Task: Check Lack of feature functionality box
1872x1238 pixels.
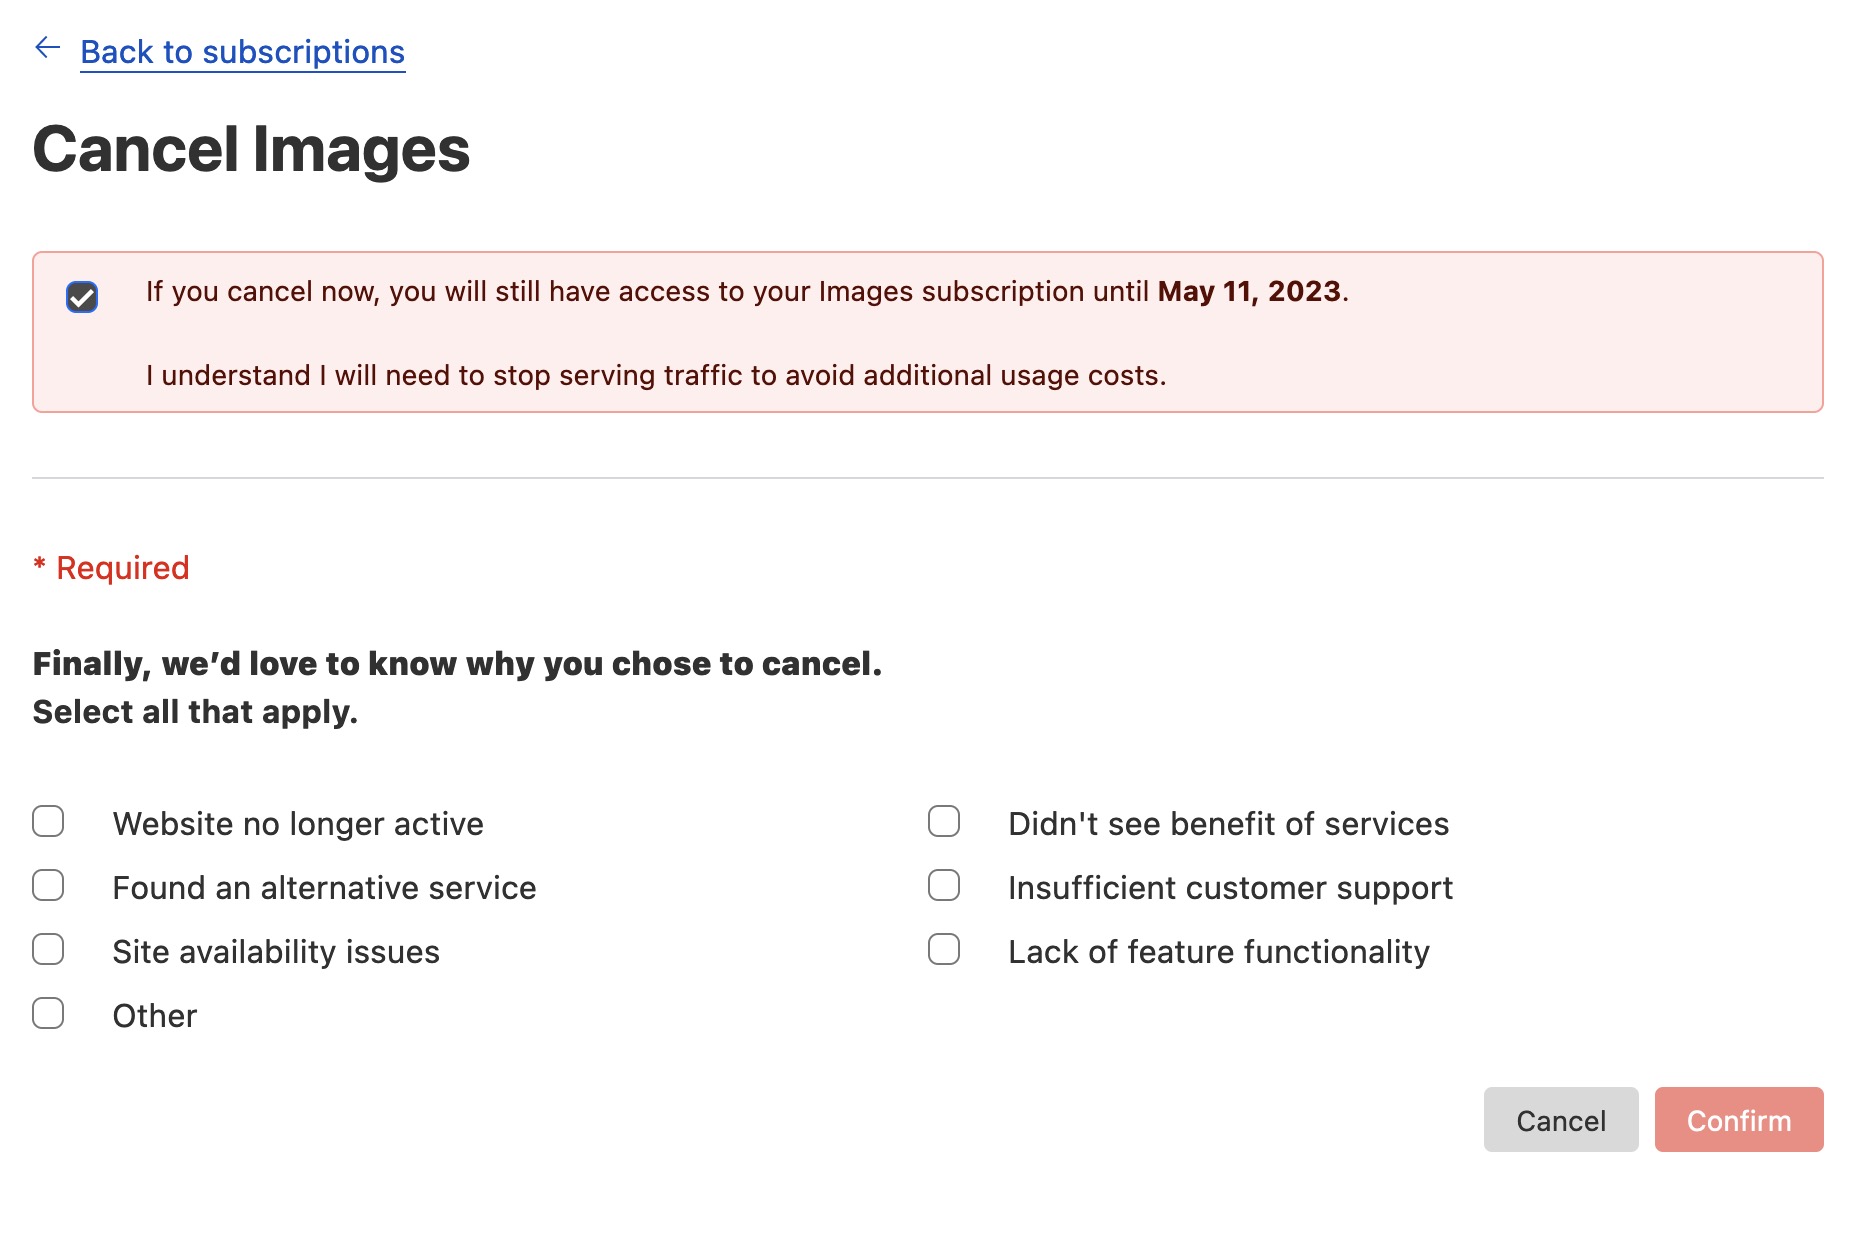Action: click(944, 949)
